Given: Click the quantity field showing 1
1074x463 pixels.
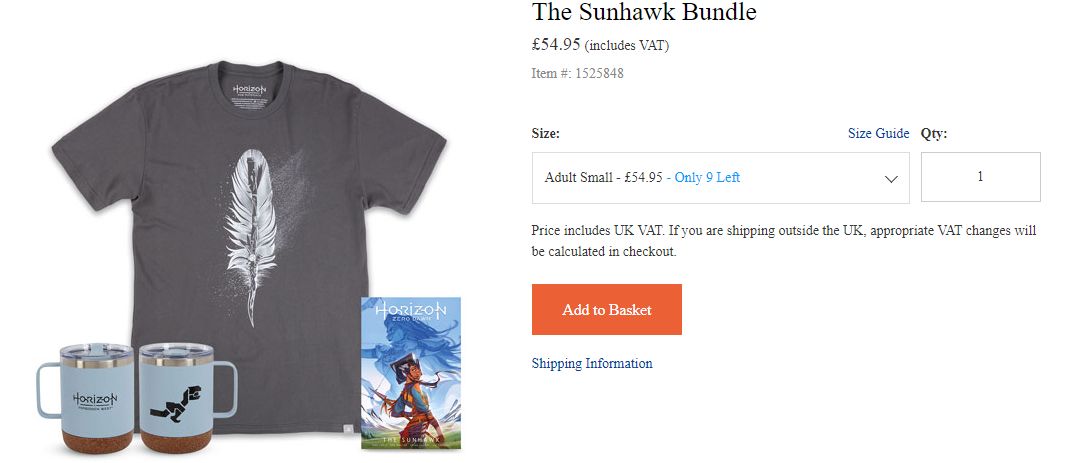Looking at the screenshot, I should 980,177.
